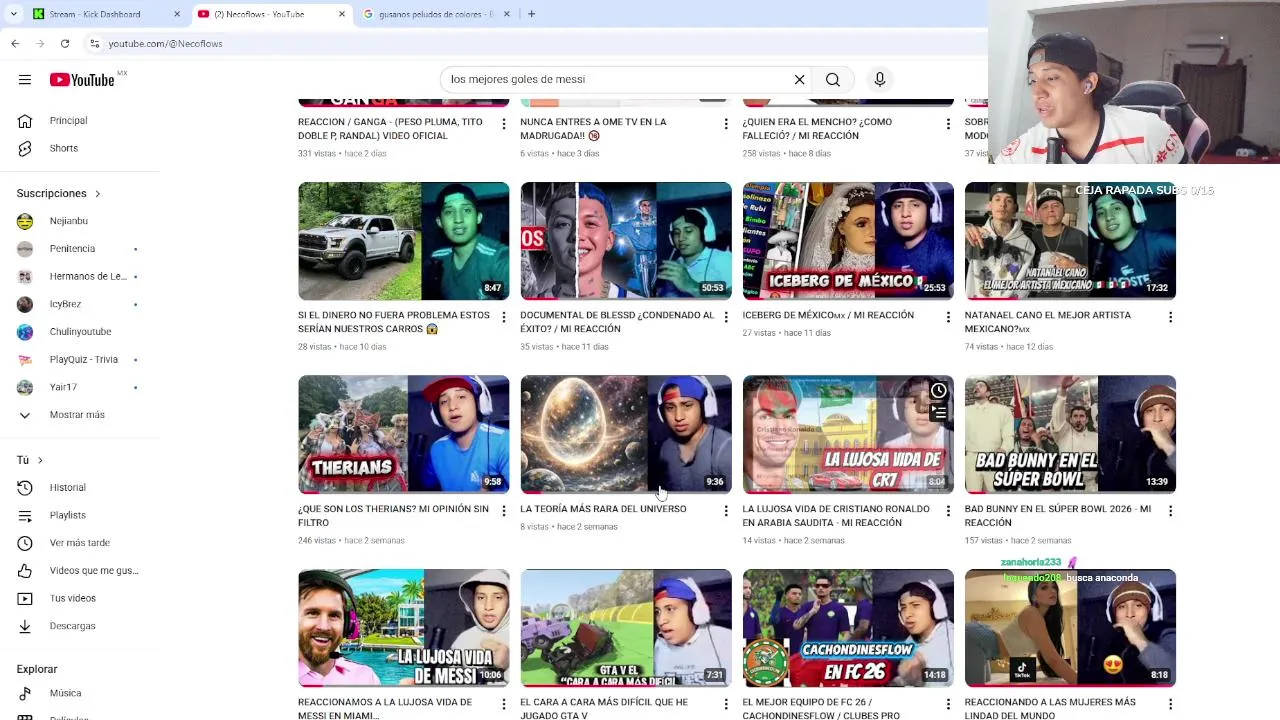Open THERIANS video thumbnail

[x=403, y=435]
